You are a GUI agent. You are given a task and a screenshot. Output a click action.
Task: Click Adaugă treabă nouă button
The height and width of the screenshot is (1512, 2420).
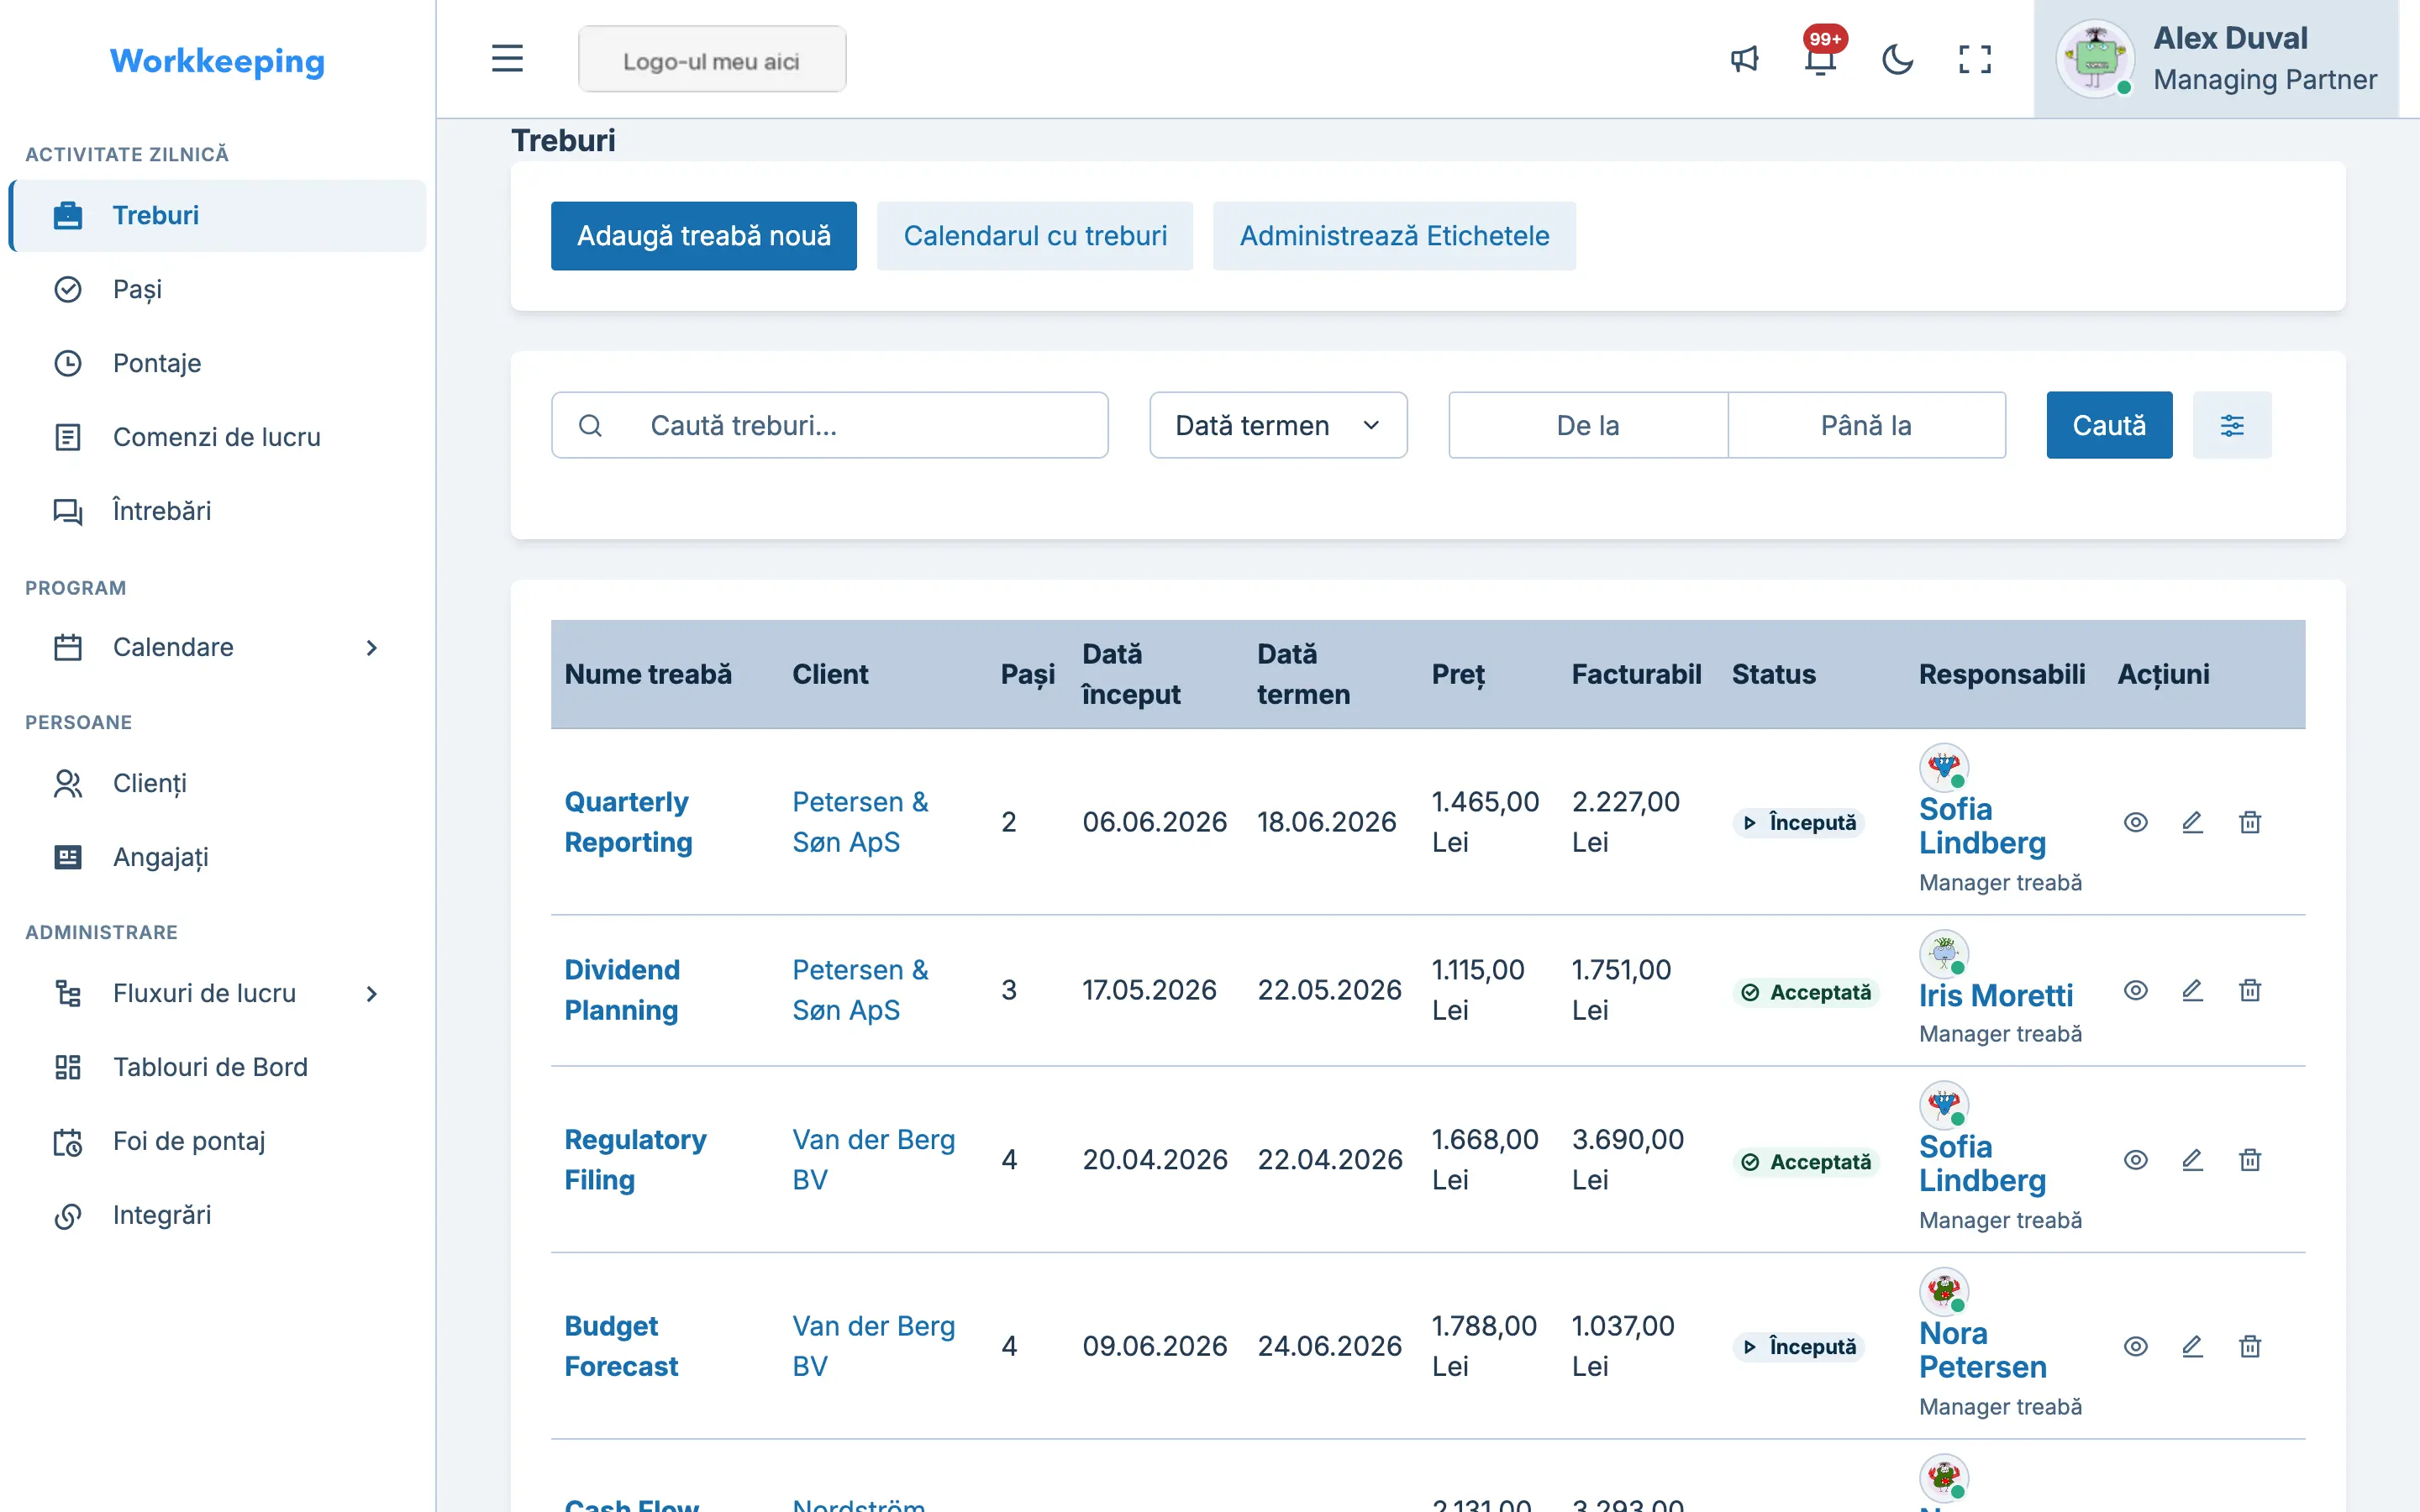(704, 236)
